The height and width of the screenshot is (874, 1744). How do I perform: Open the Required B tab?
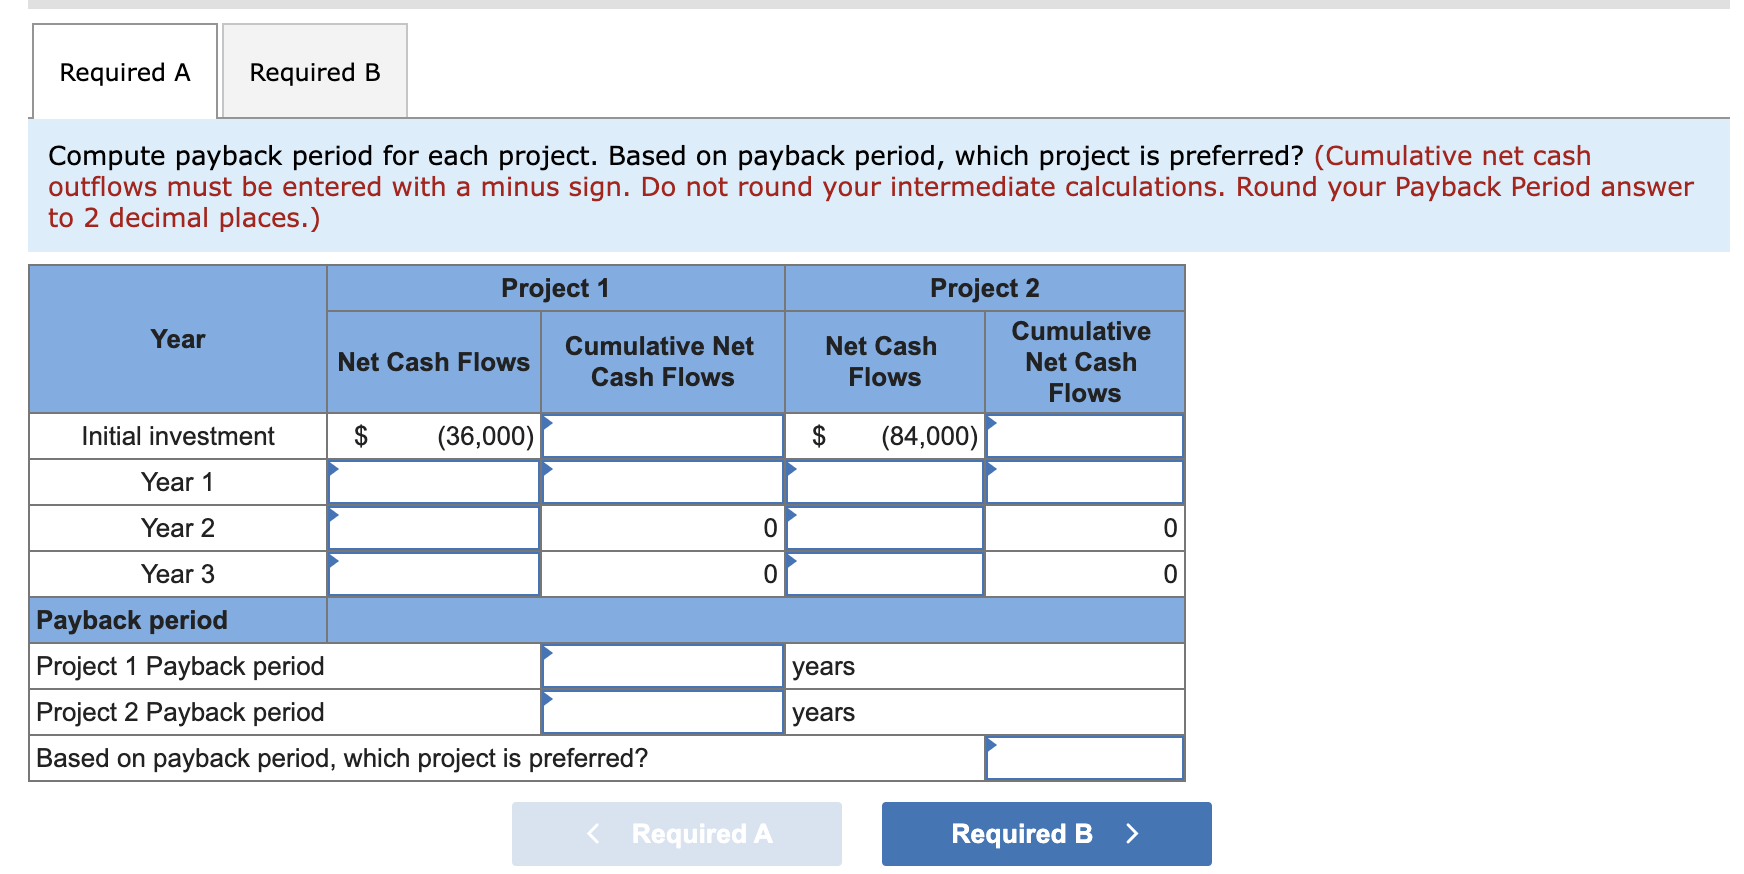point(315,72)
